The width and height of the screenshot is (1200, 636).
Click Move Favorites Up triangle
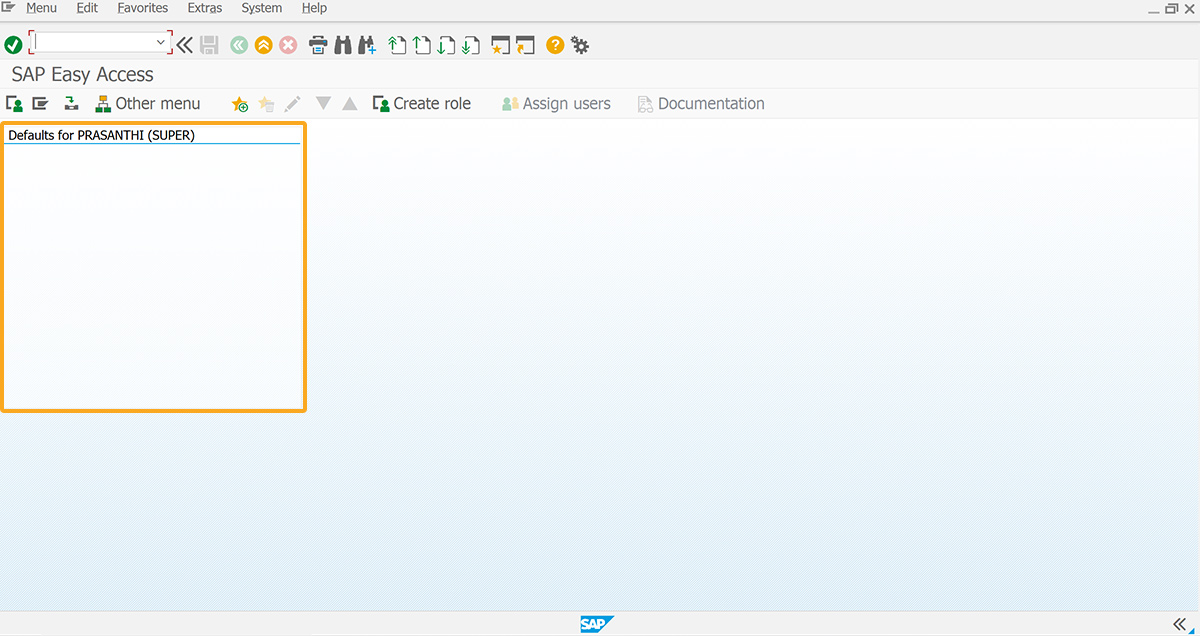[349, 103]
